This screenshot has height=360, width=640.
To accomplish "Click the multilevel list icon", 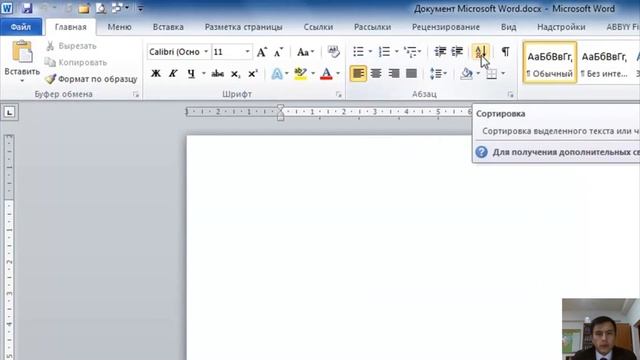I will click(410, 51).
